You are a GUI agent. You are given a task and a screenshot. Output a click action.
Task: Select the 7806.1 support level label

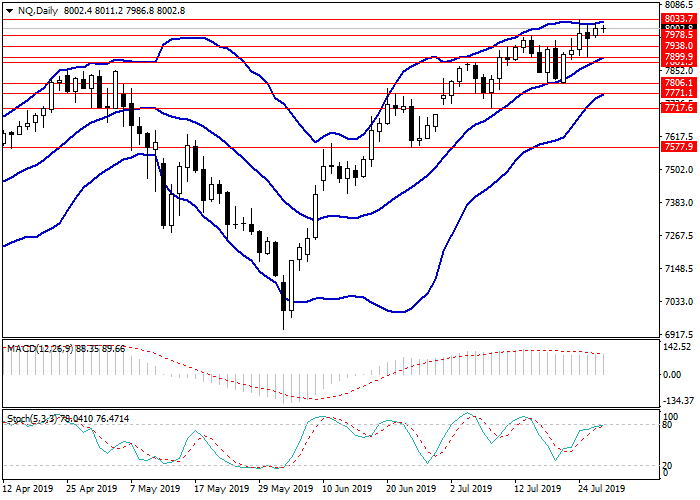679,83
